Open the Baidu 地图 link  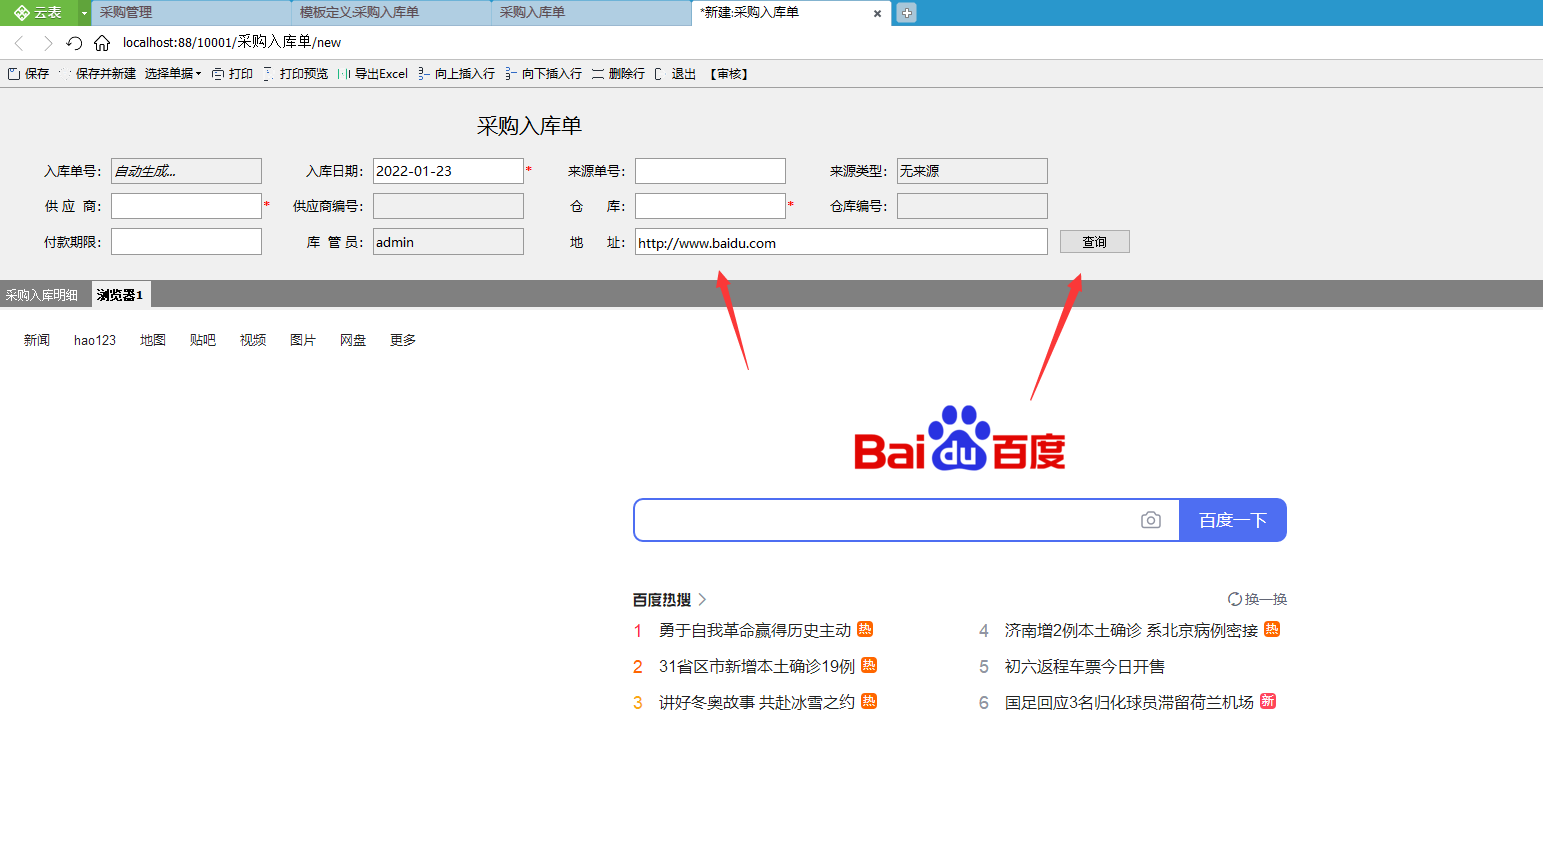click(153, 340)
